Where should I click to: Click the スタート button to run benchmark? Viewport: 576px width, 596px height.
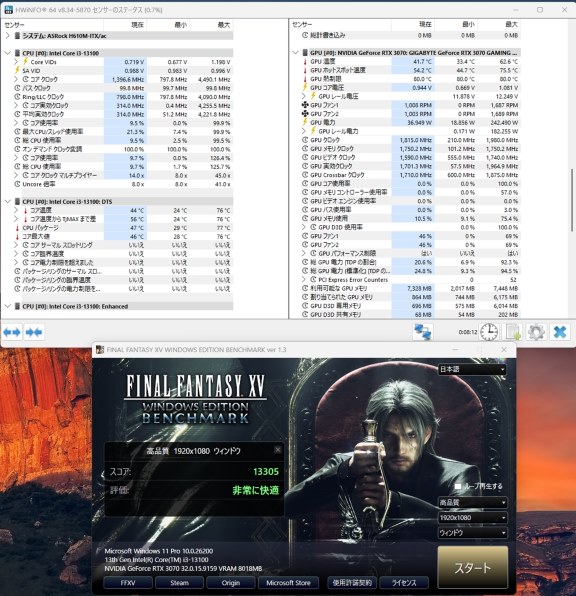(x=473, y=567)
